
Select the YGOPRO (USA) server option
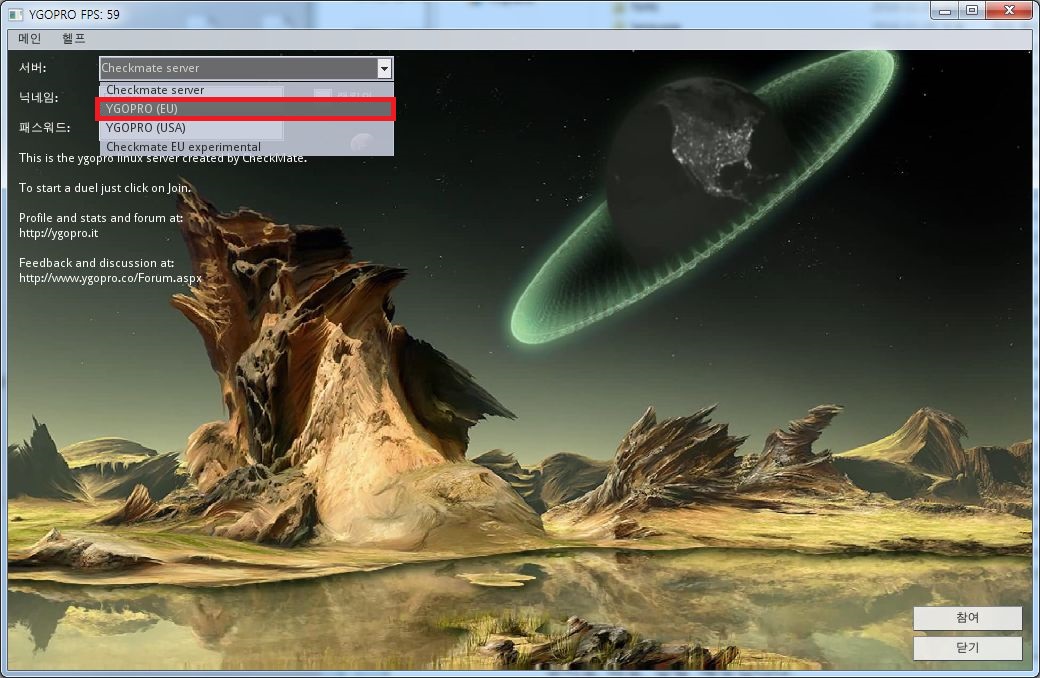(x=246, y=128)
